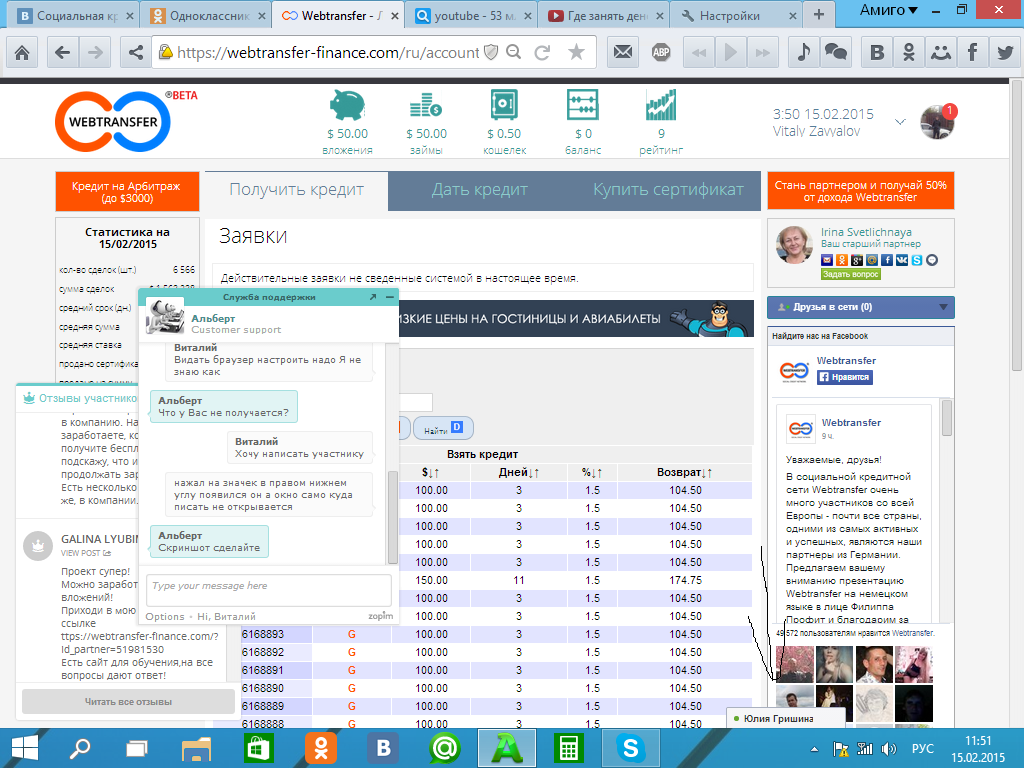Click the Кредит на Арбитраж orange button

click(x=127, y=192)
